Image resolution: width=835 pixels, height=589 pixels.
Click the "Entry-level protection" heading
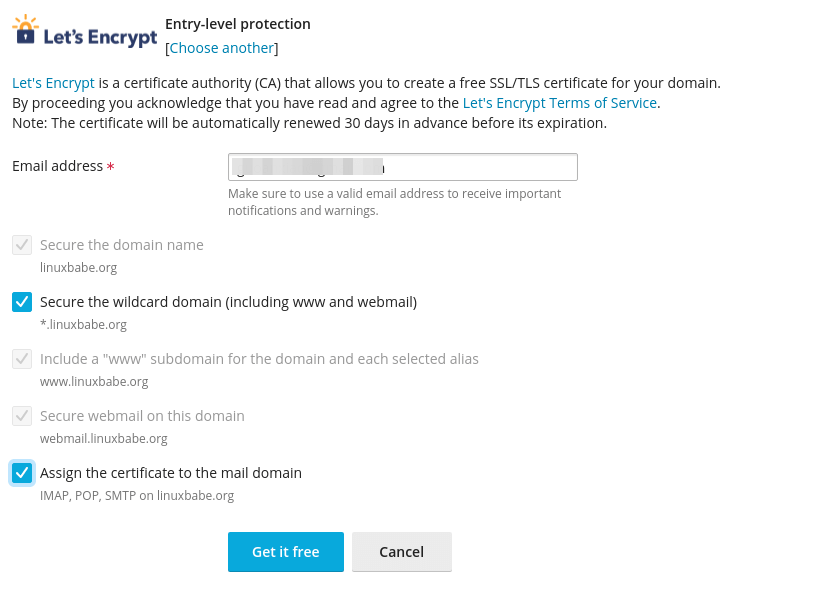[237, 24]
